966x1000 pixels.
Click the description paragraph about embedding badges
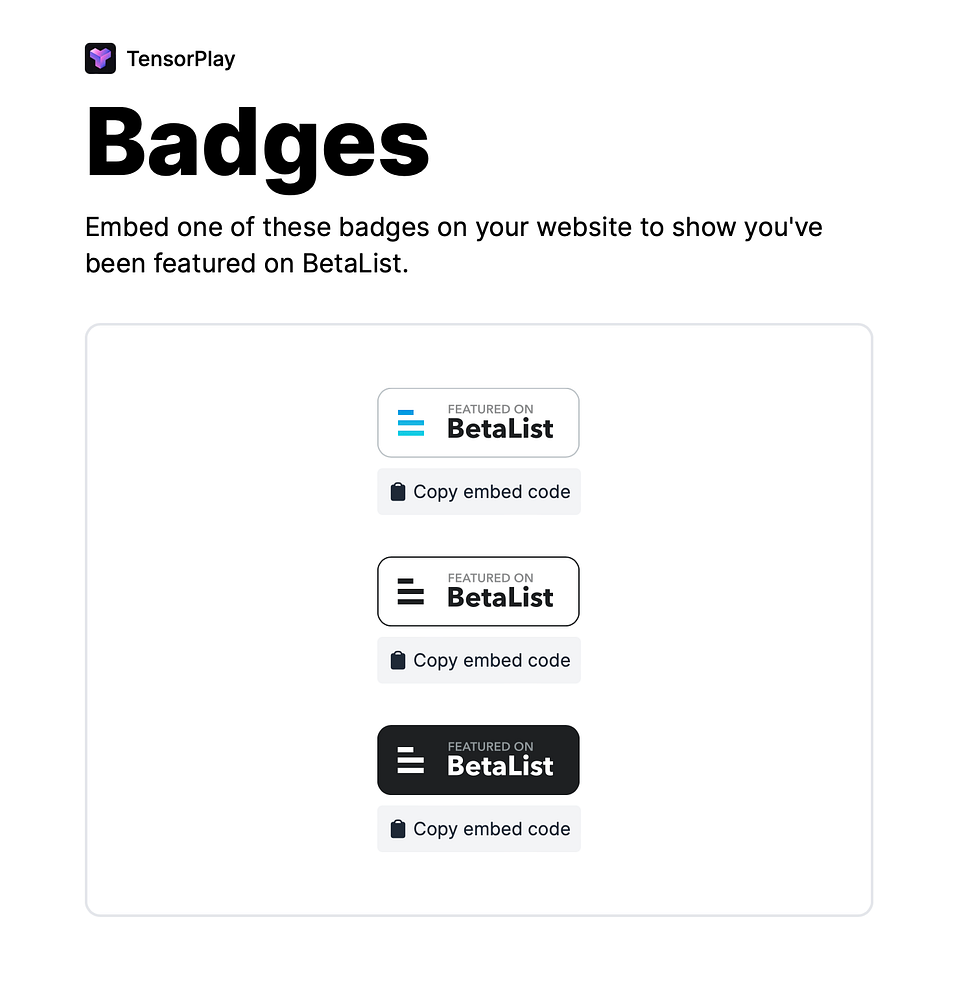pos(454,245)
